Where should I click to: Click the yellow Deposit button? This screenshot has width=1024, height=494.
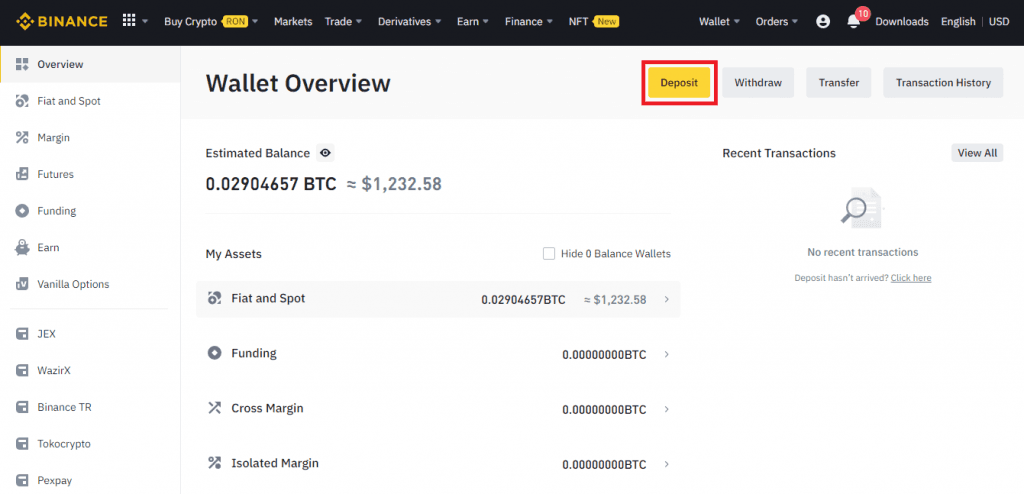coord(679,83)
